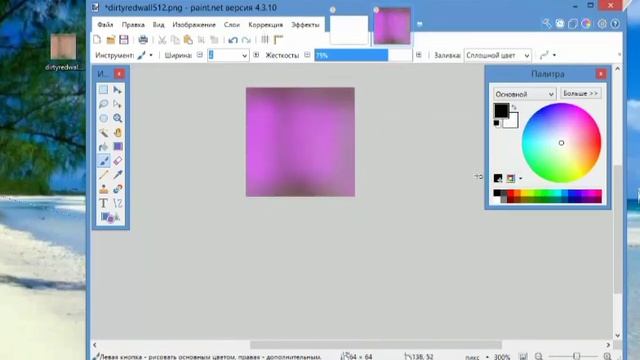640x360 pixels.
Task: Increase Жесткость hardness with plus button
Action: 418,55
